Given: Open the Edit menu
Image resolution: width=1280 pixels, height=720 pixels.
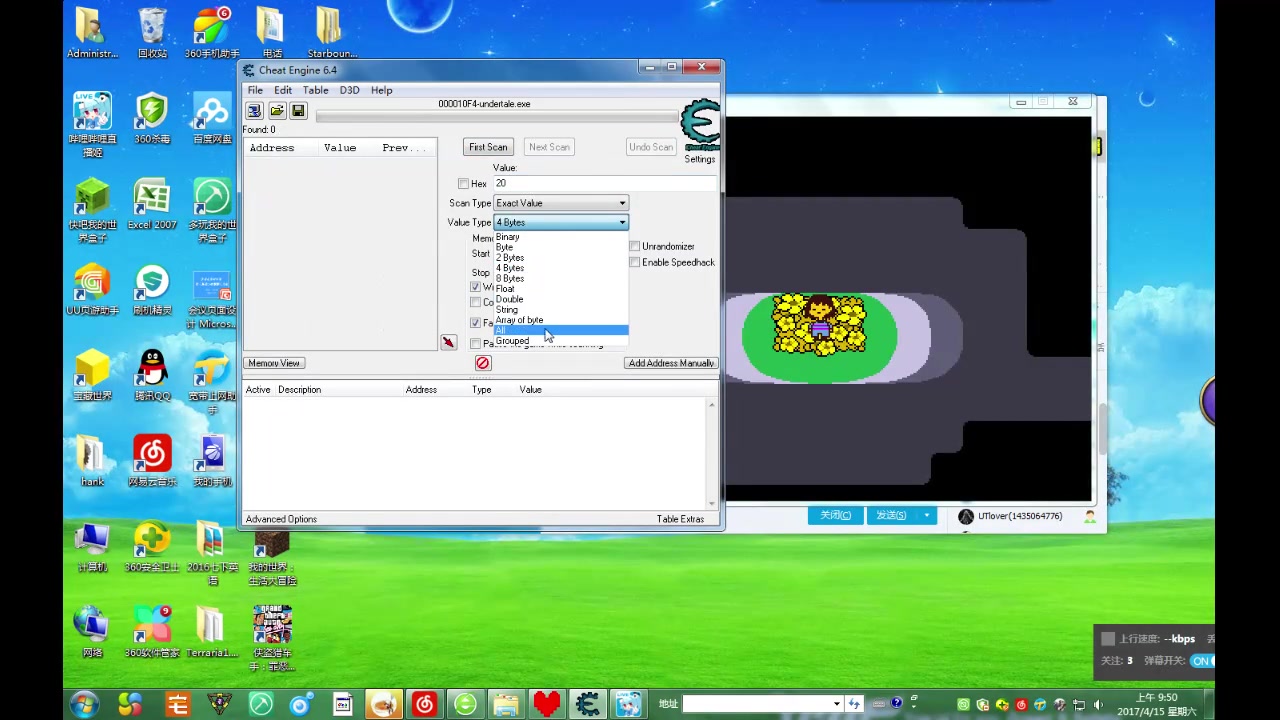Looking at the screenshot, I should coord(283,90).
